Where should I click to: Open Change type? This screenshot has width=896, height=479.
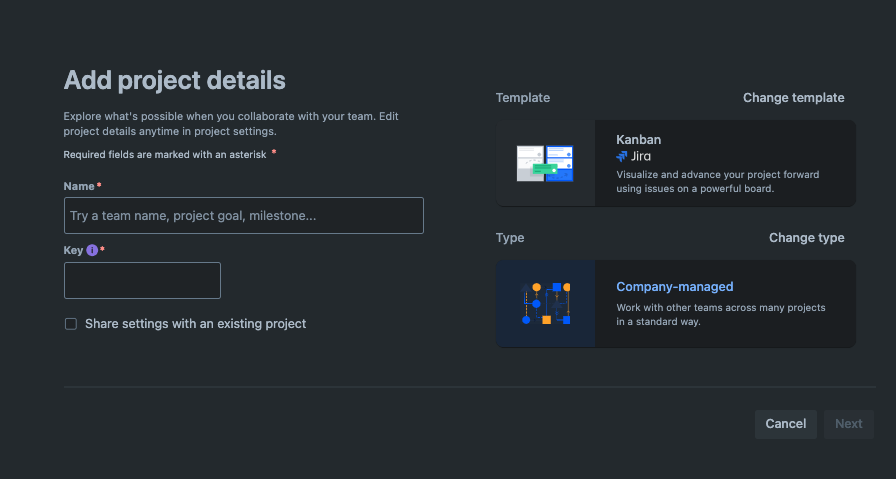tap(806, 238)
